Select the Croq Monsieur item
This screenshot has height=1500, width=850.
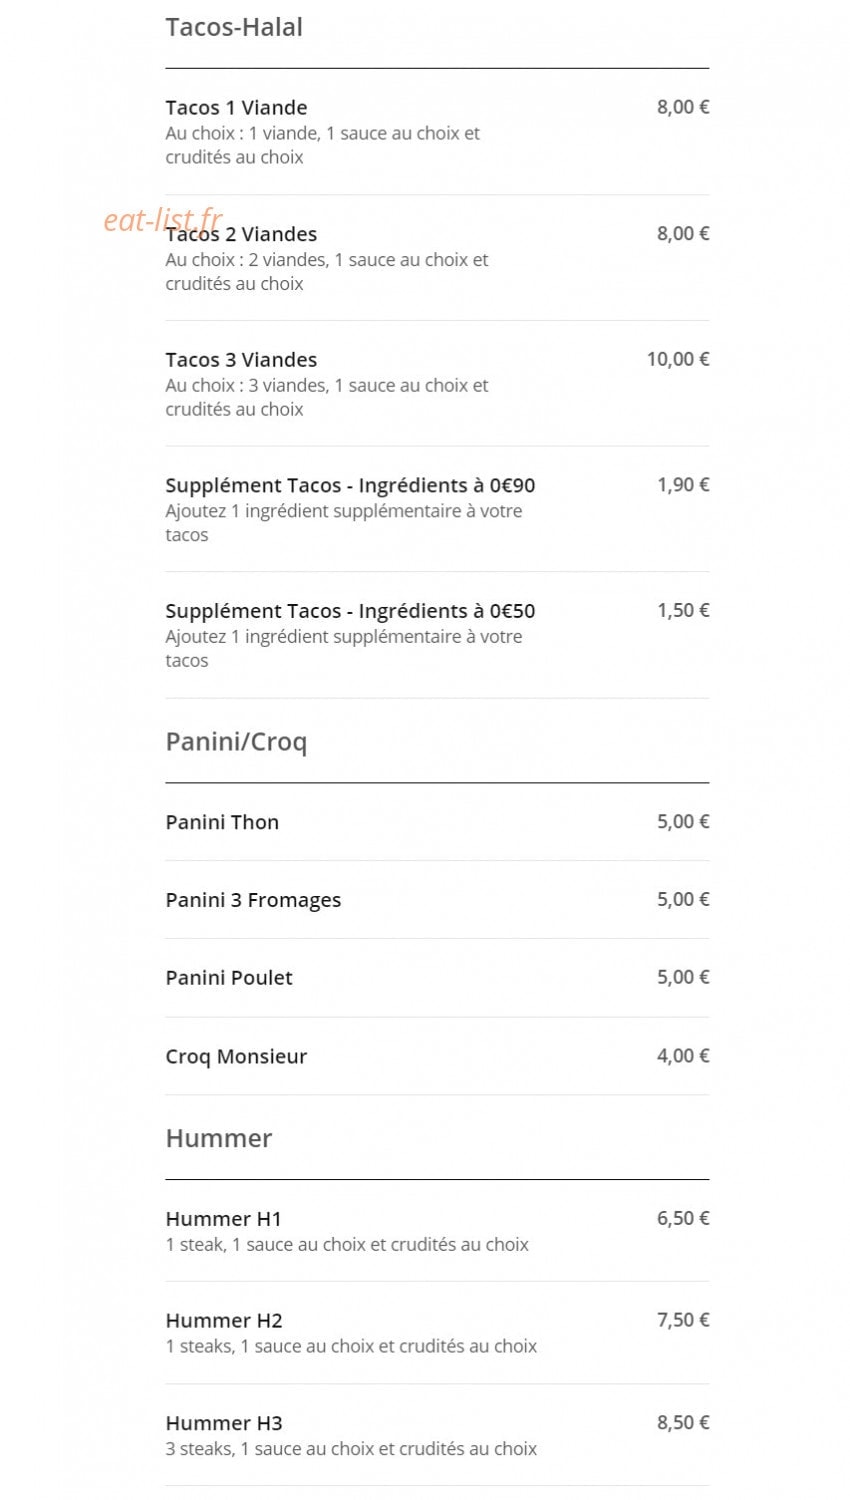437,1056
